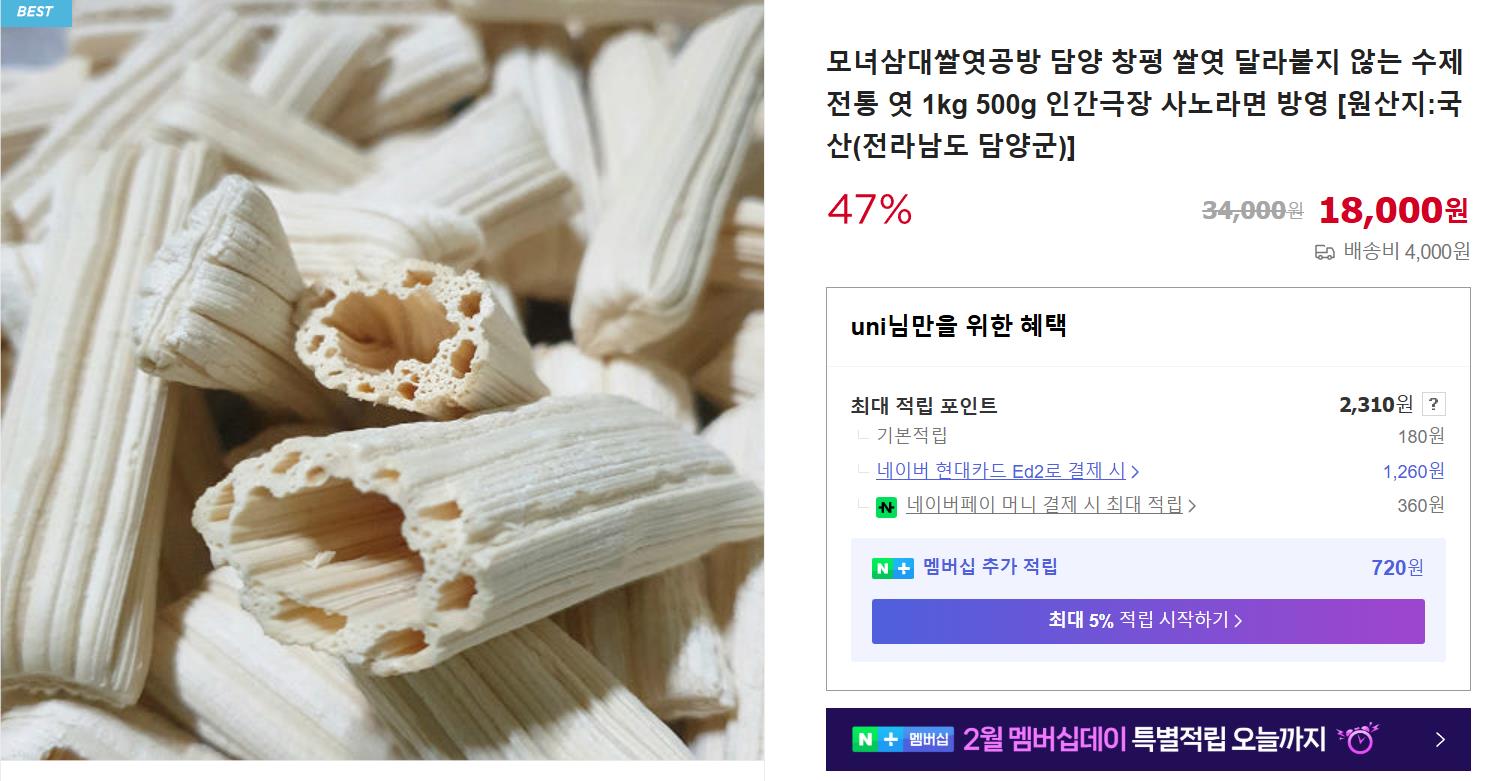Viewport: 1500px width, 781px height.
Task: Click the N+ membership badge icon
Action: pos(892,568)
